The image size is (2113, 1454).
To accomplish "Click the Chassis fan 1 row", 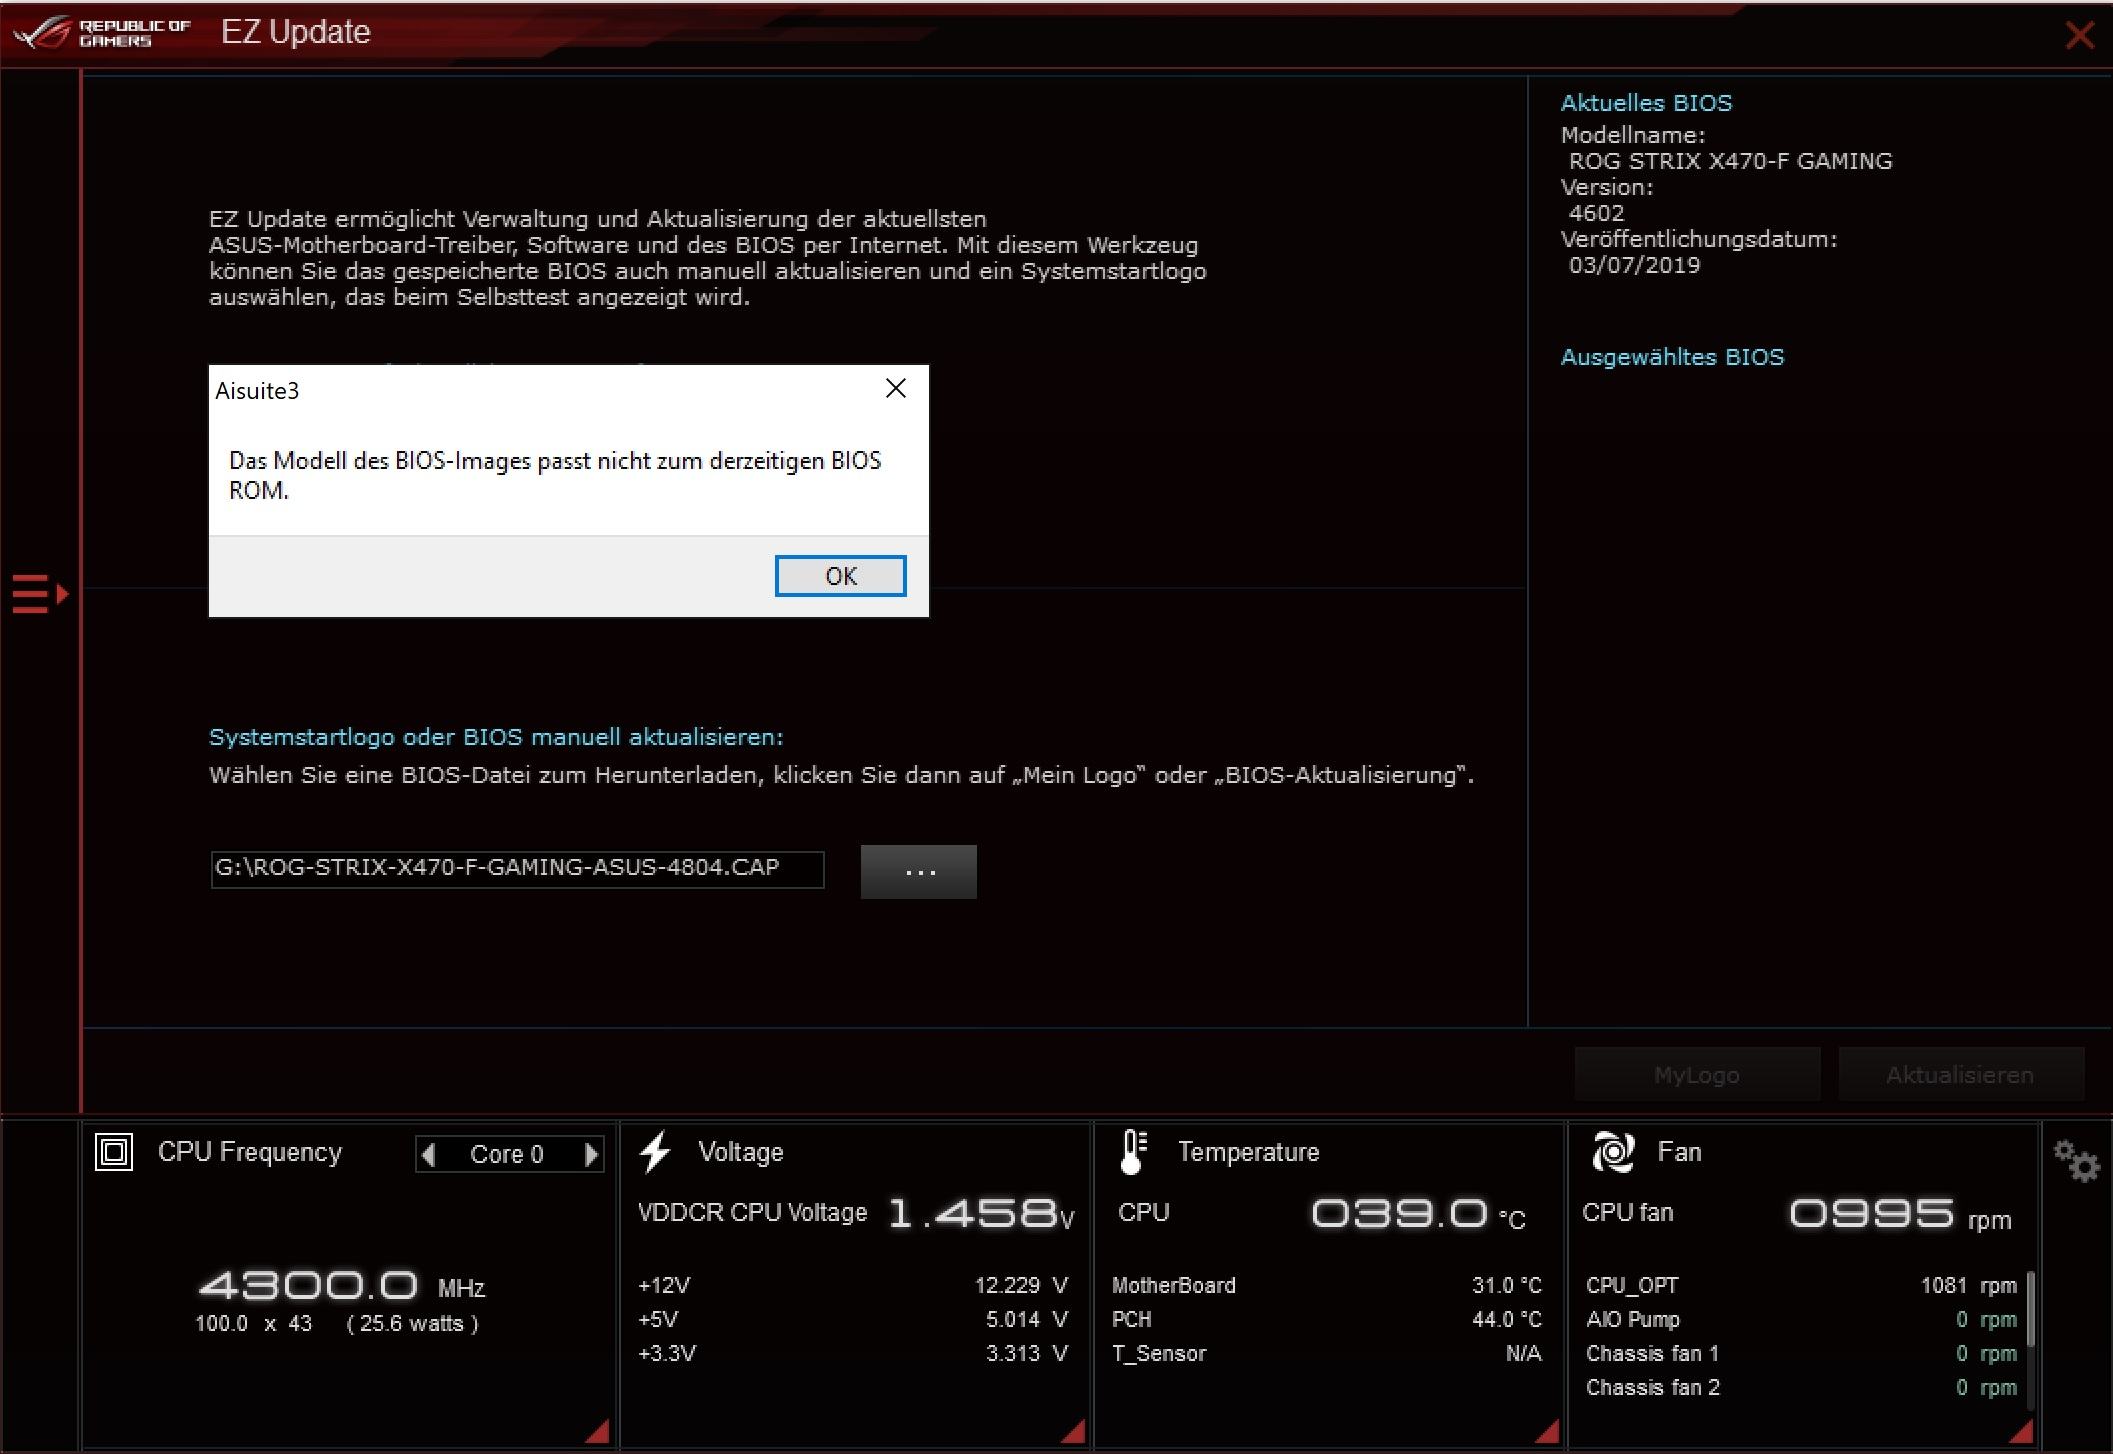I will point(1801,1353).
